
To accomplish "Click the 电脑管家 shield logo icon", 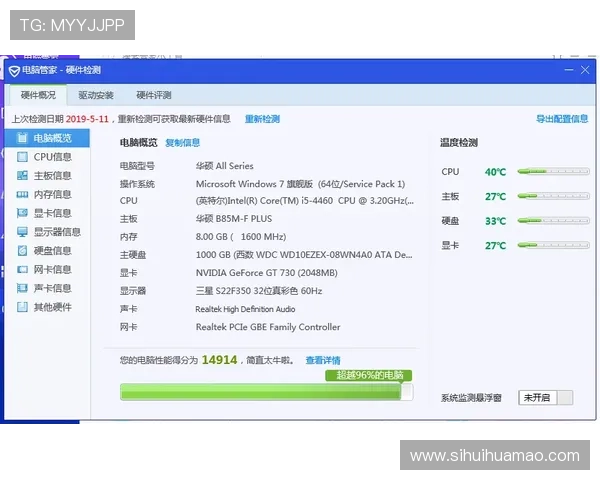I will point(14,71).
